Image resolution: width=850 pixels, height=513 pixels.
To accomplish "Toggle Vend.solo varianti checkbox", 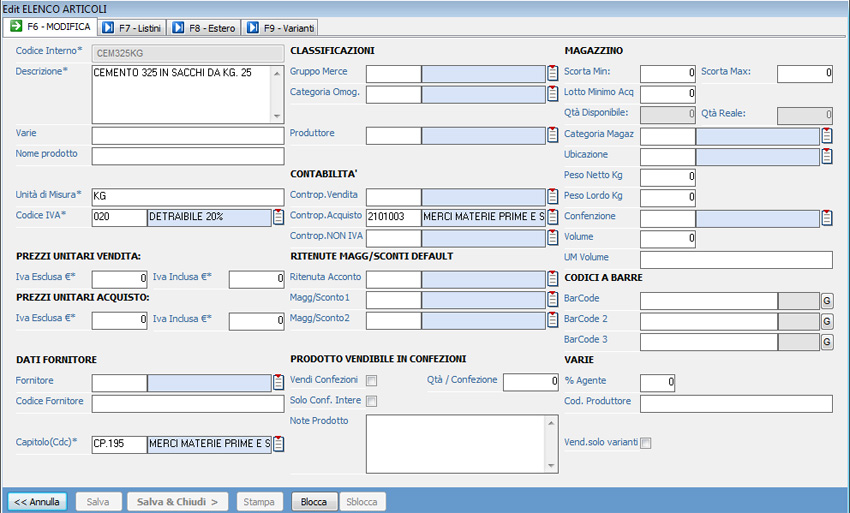I will (646, 443).
